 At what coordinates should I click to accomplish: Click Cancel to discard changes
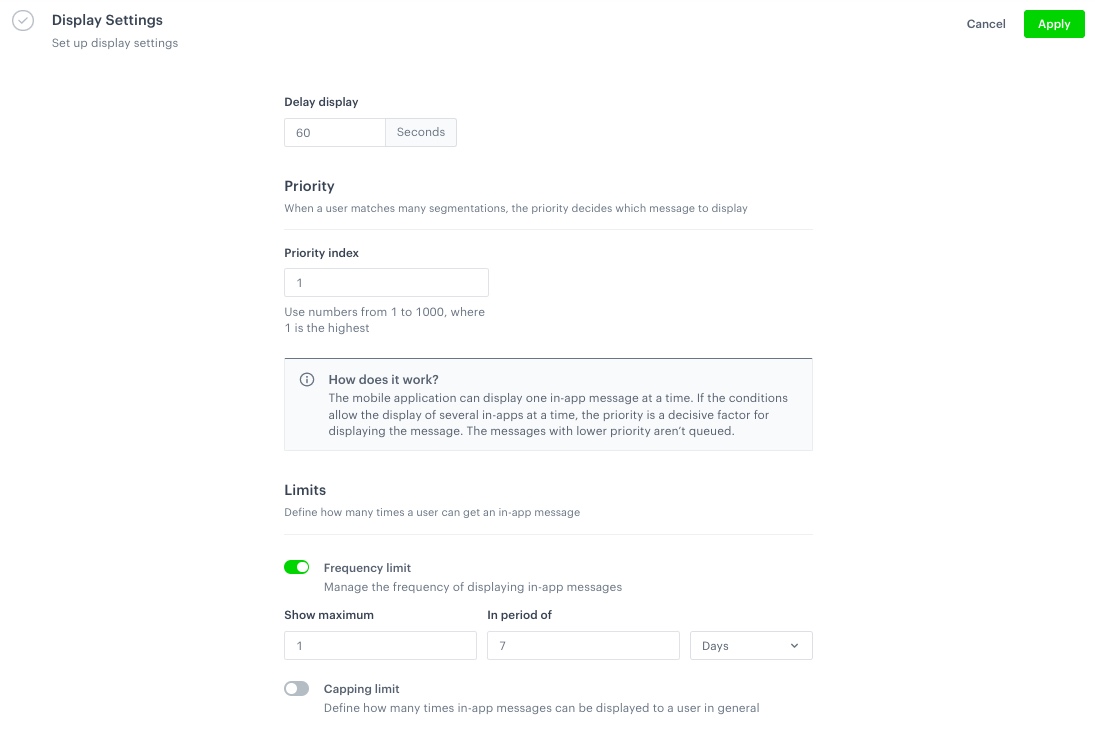985,23
